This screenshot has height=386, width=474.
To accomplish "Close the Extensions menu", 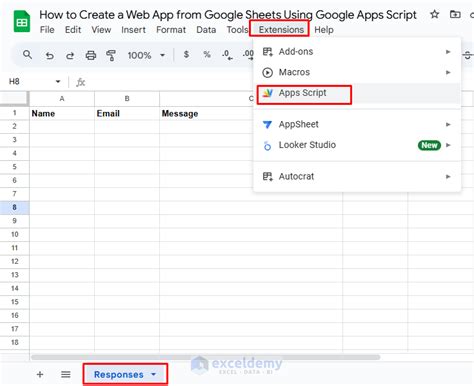I will pyautogui.click(x=281, y=30).
